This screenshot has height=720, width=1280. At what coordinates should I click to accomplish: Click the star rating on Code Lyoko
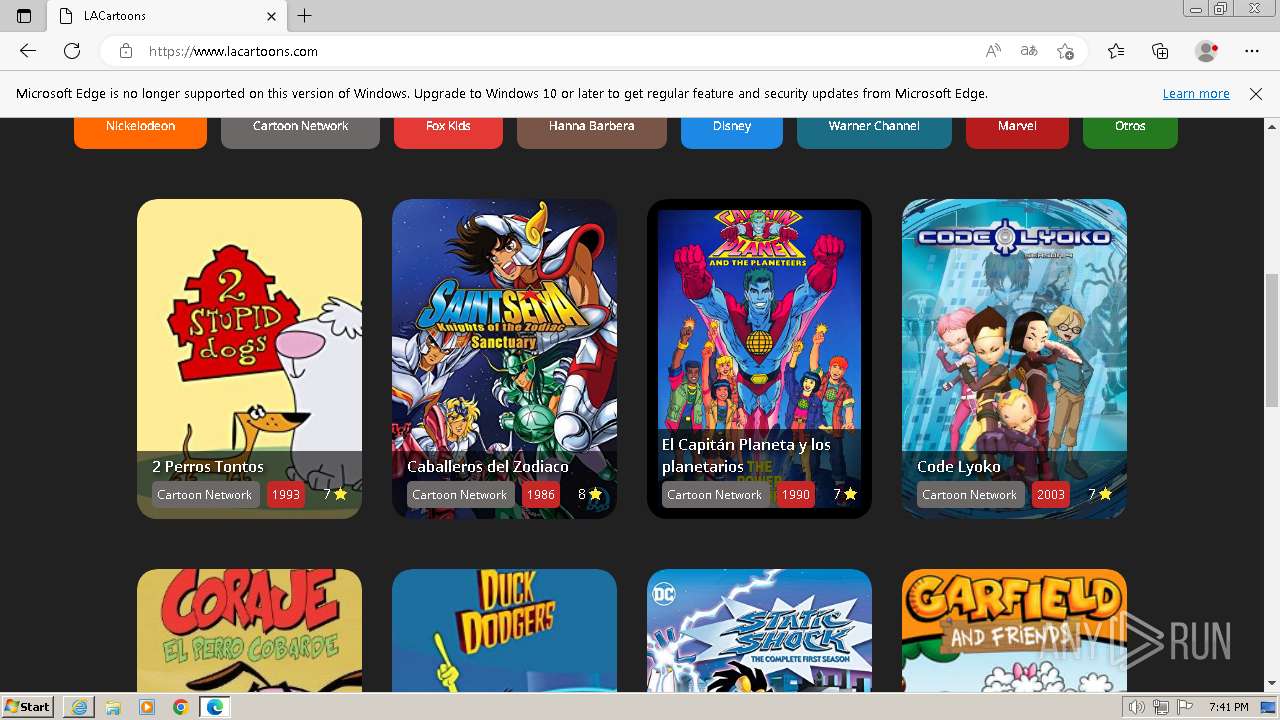1100,494
